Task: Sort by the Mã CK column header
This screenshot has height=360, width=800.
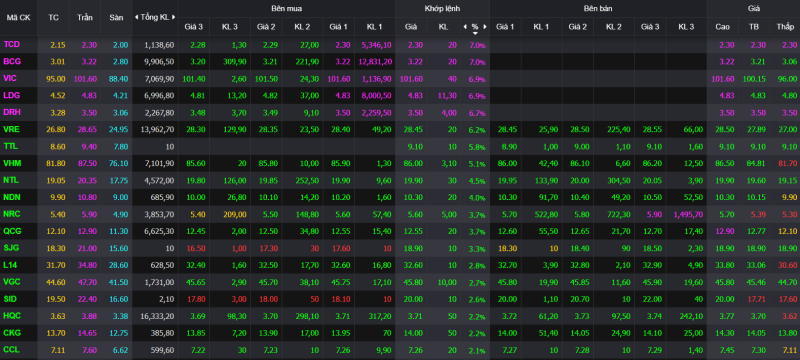Action: [18, 17]
